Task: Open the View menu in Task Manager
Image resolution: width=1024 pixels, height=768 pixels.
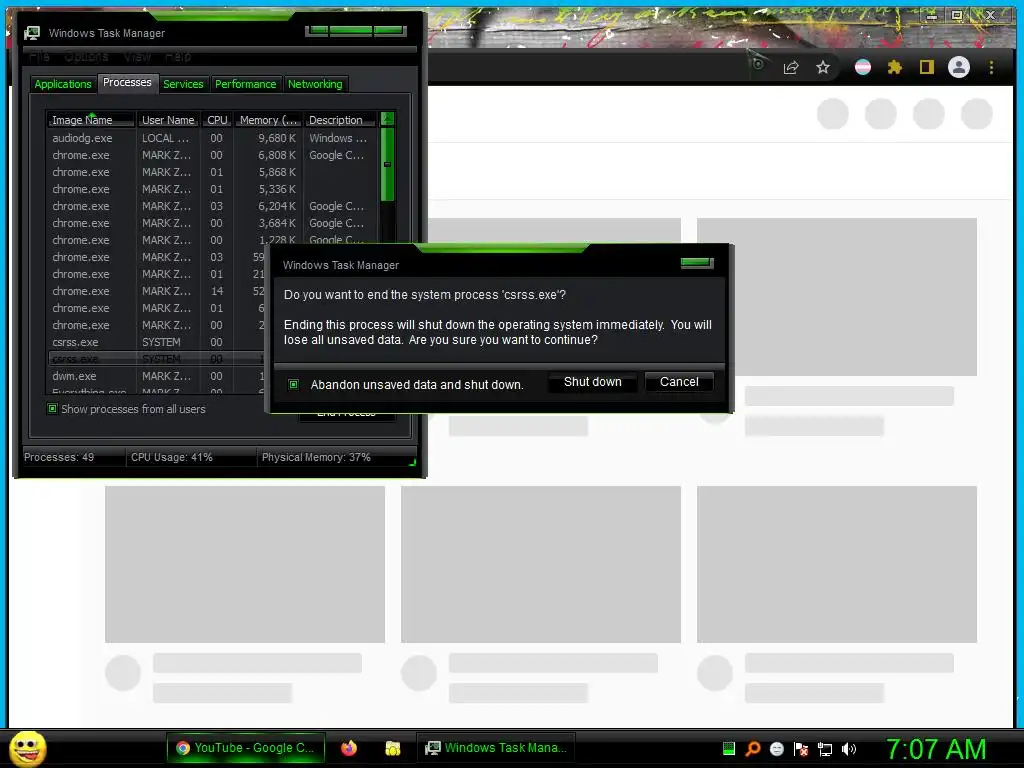Action: click(x=137, y=57)
